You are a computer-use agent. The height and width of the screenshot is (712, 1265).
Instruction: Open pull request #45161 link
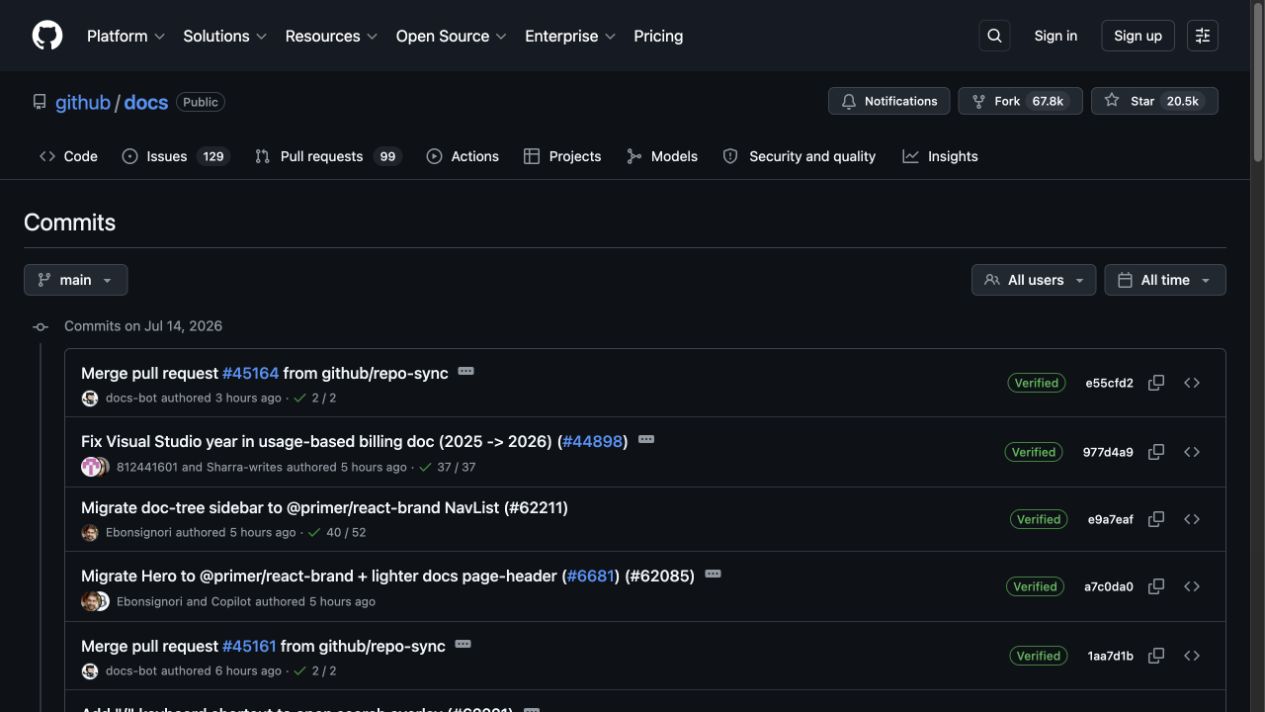[x=249, y=646]
